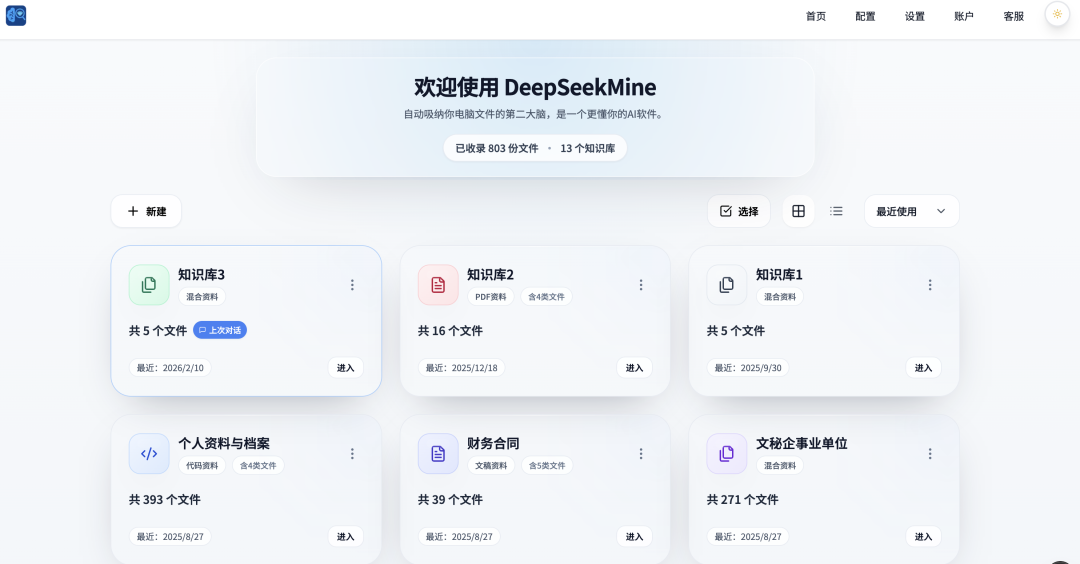The height and width of the screenshot is (564, 1080).
Task: Click the 文秘企事业单位 card title
Action: point(802,443)
